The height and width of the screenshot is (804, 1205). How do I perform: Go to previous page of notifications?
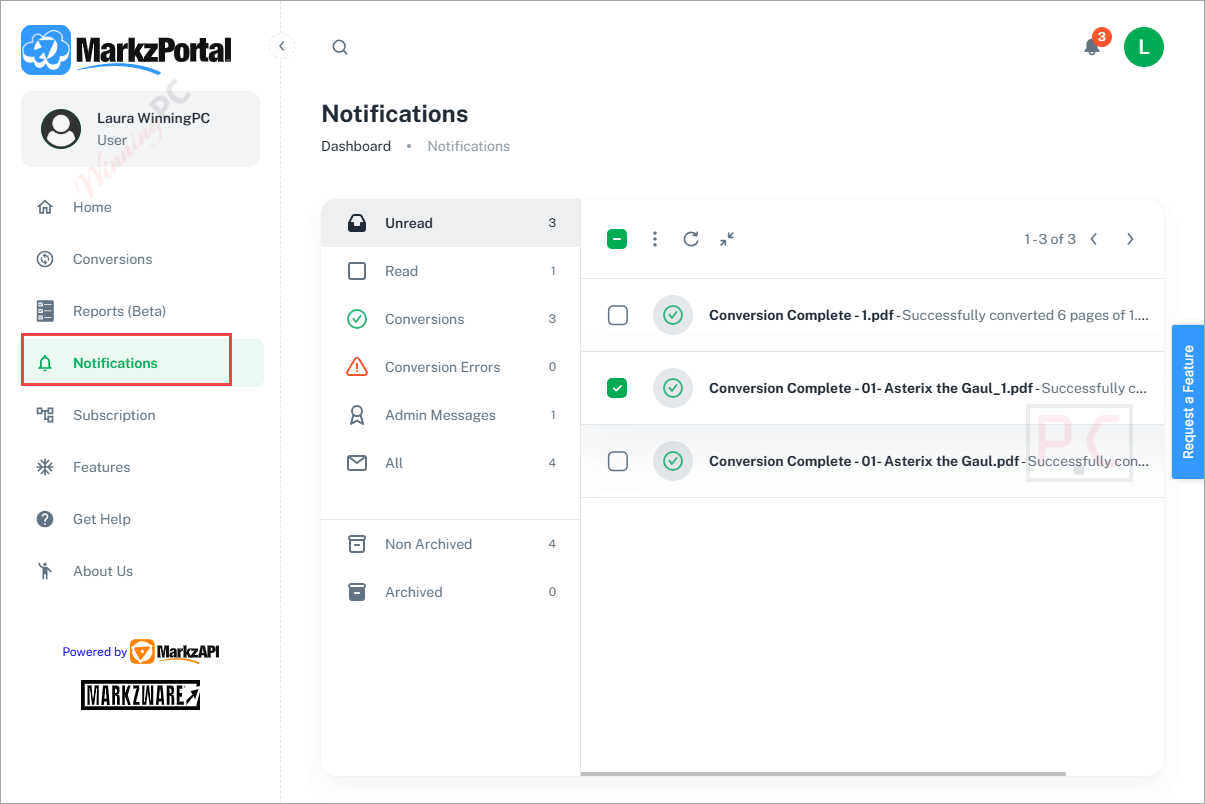[1094, 239]
